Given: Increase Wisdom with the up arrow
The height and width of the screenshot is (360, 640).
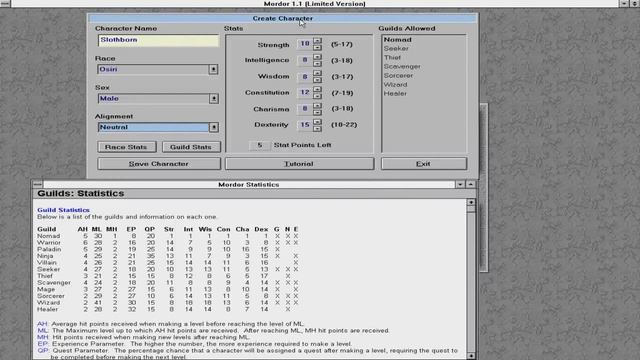Looking at the screenshot, I should click(317, 73).
